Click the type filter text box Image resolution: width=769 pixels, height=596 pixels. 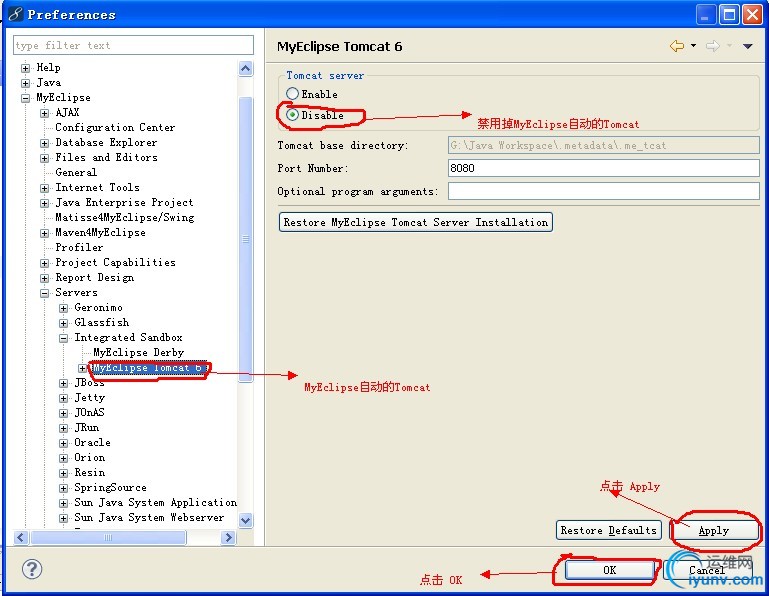pos(133,45)
